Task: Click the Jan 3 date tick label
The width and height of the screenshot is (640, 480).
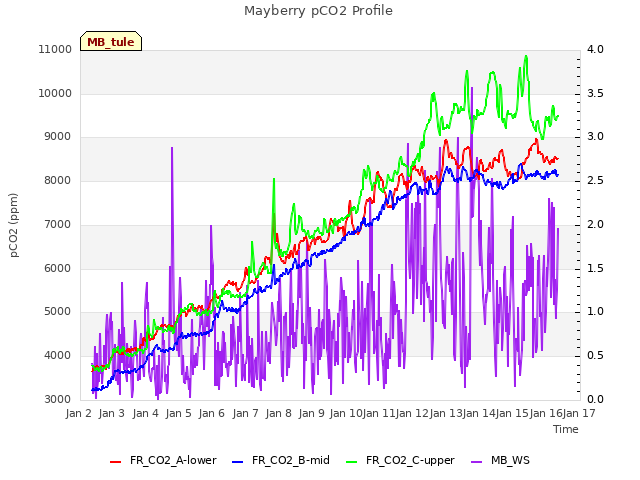Action: pyautogui.click(x=112, y=413)
